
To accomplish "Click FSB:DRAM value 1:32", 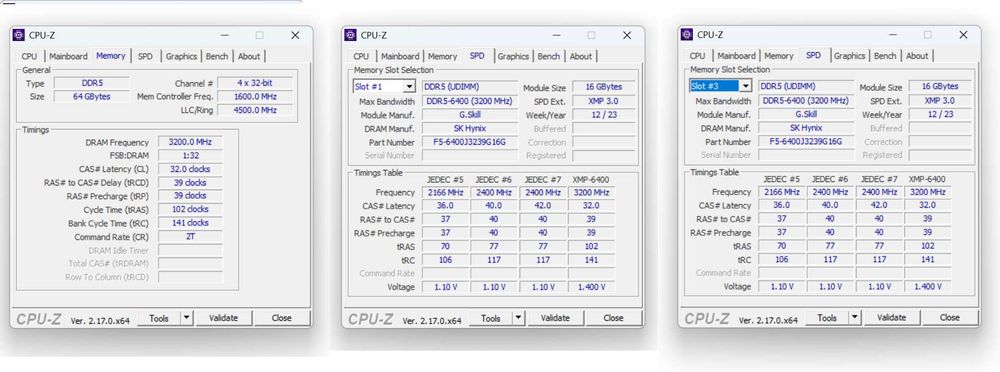I will click(190, 156).
